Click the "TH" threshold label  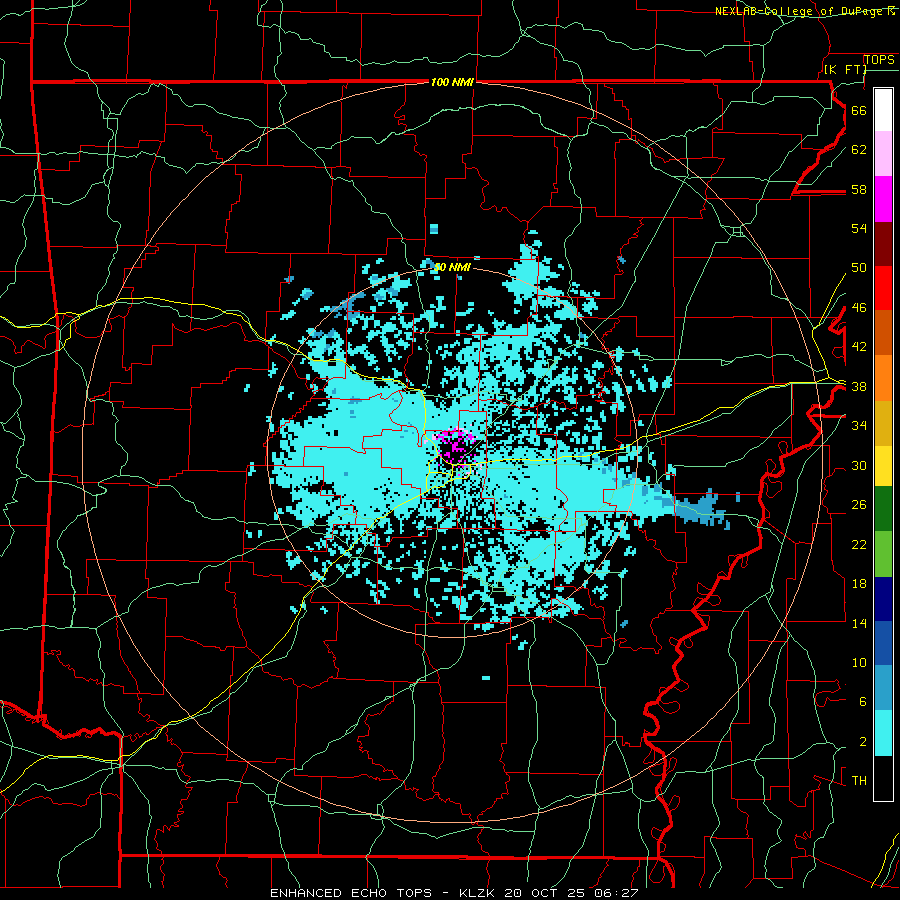coord(859,780)
